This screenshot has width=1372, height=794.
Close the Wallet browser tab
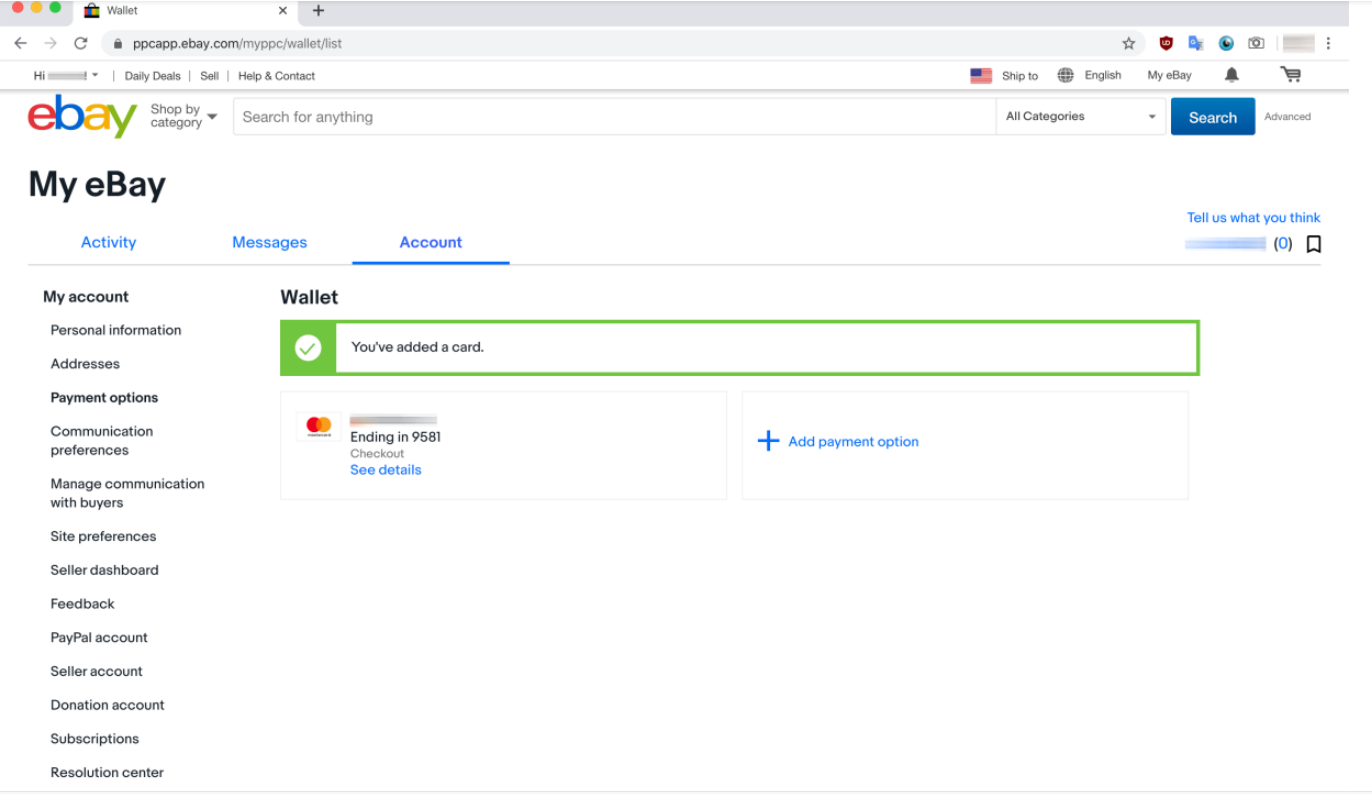[283, 11]
